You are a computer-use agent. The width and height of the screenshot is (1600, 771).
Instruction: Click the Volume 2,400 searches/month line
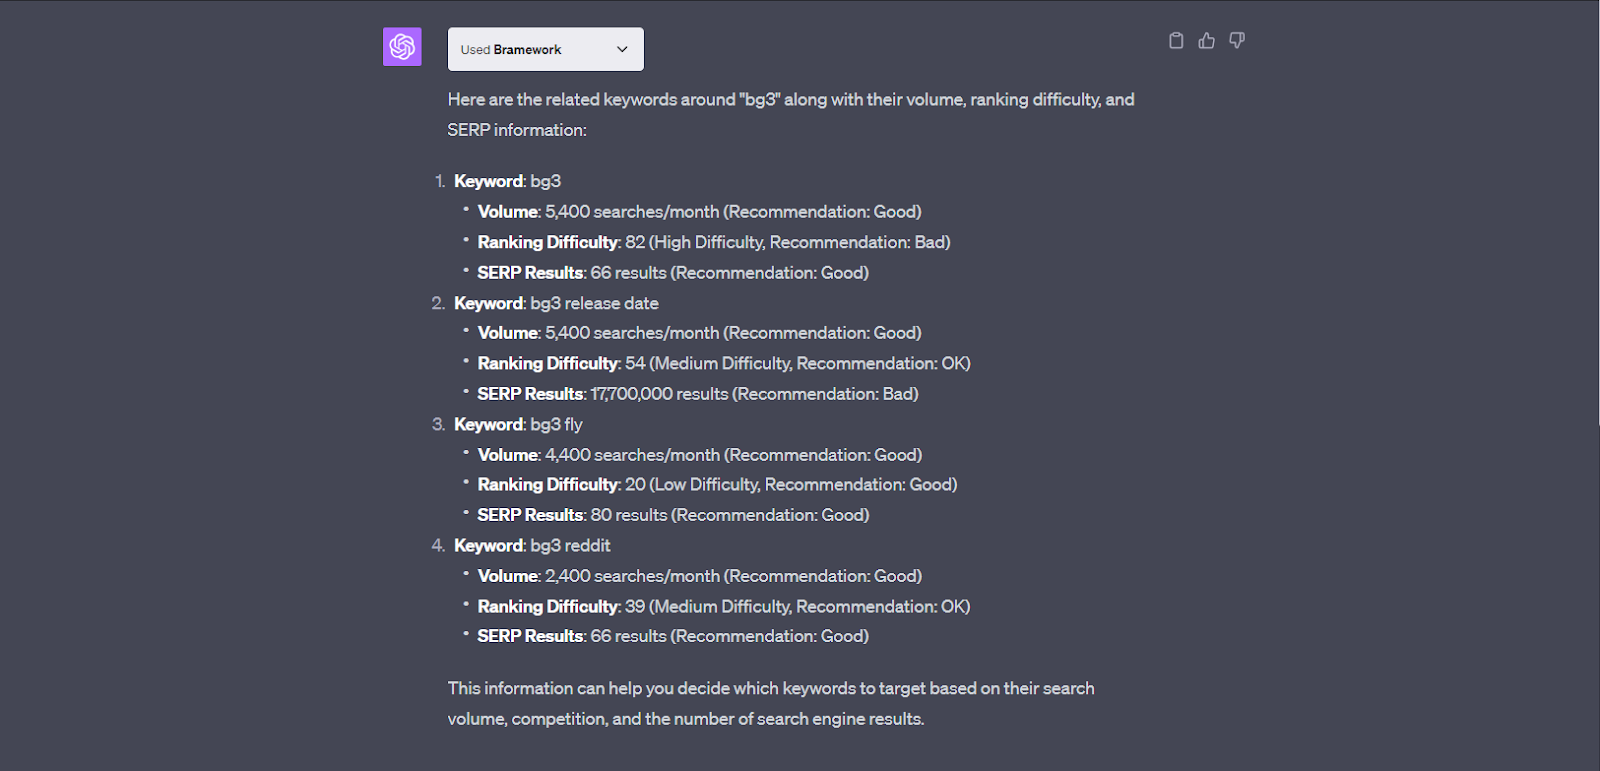[x=700, y=576]
